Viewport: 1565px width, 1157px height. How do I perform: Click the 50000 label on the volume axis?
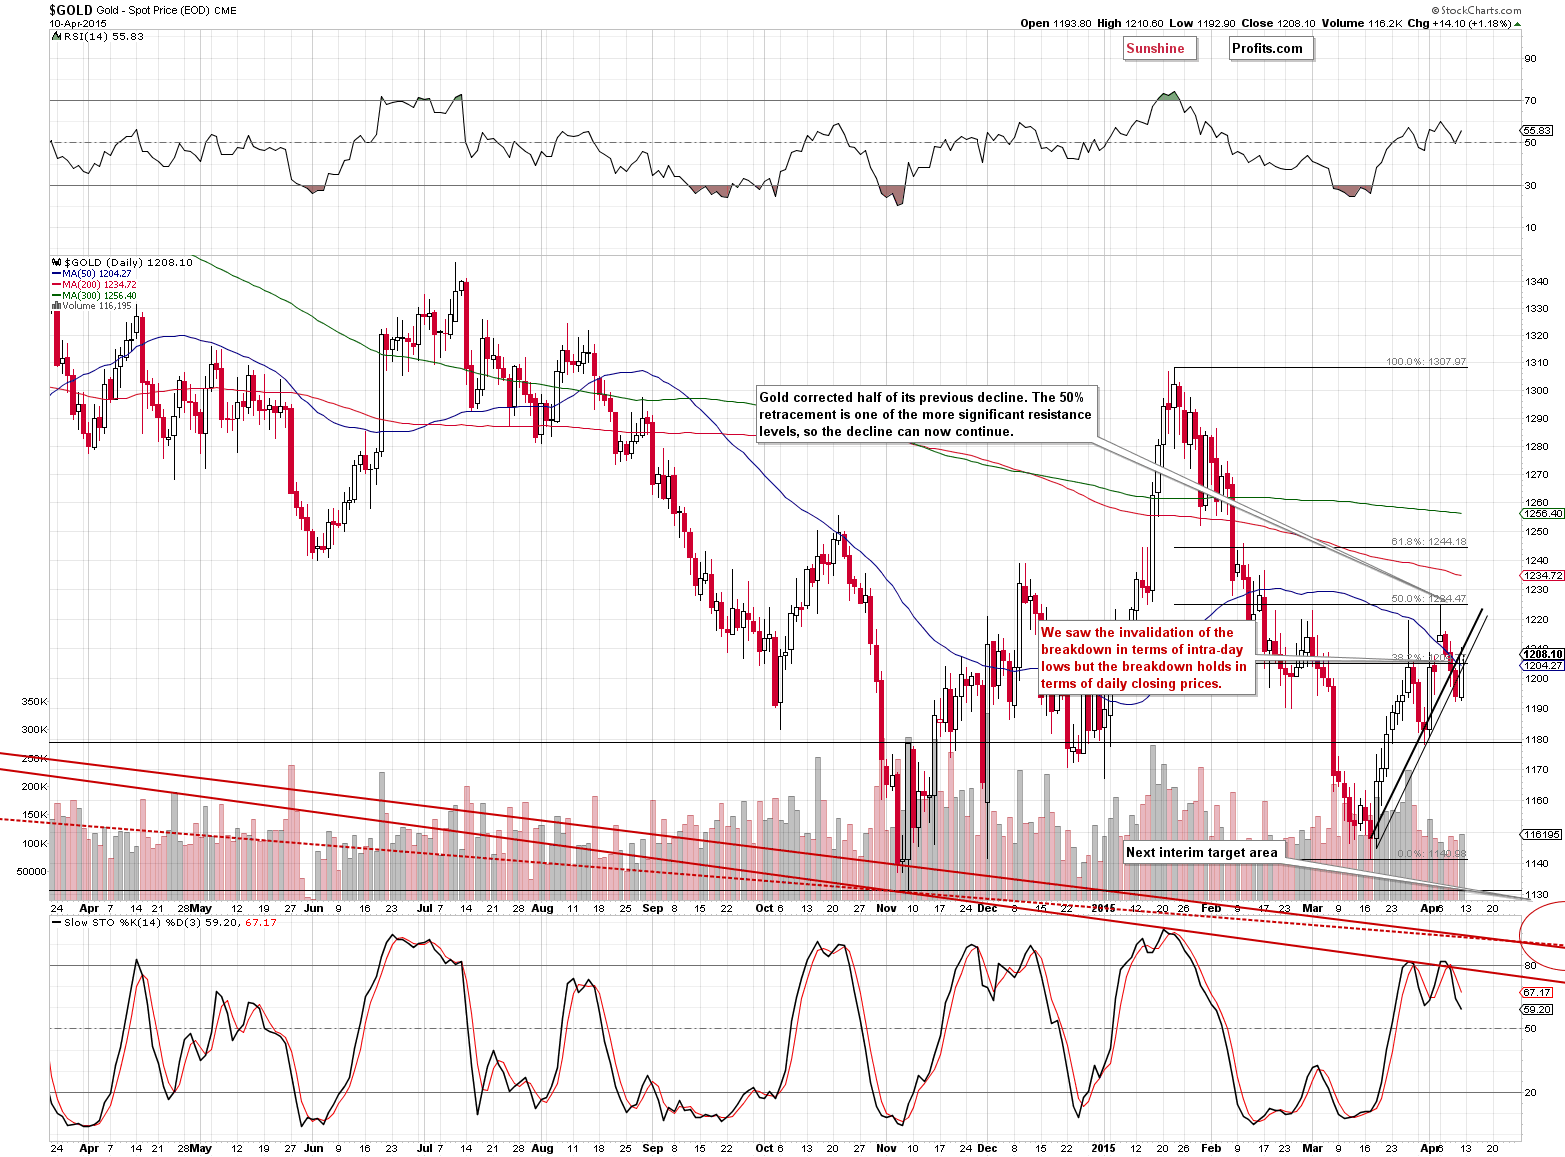[32, 871]
